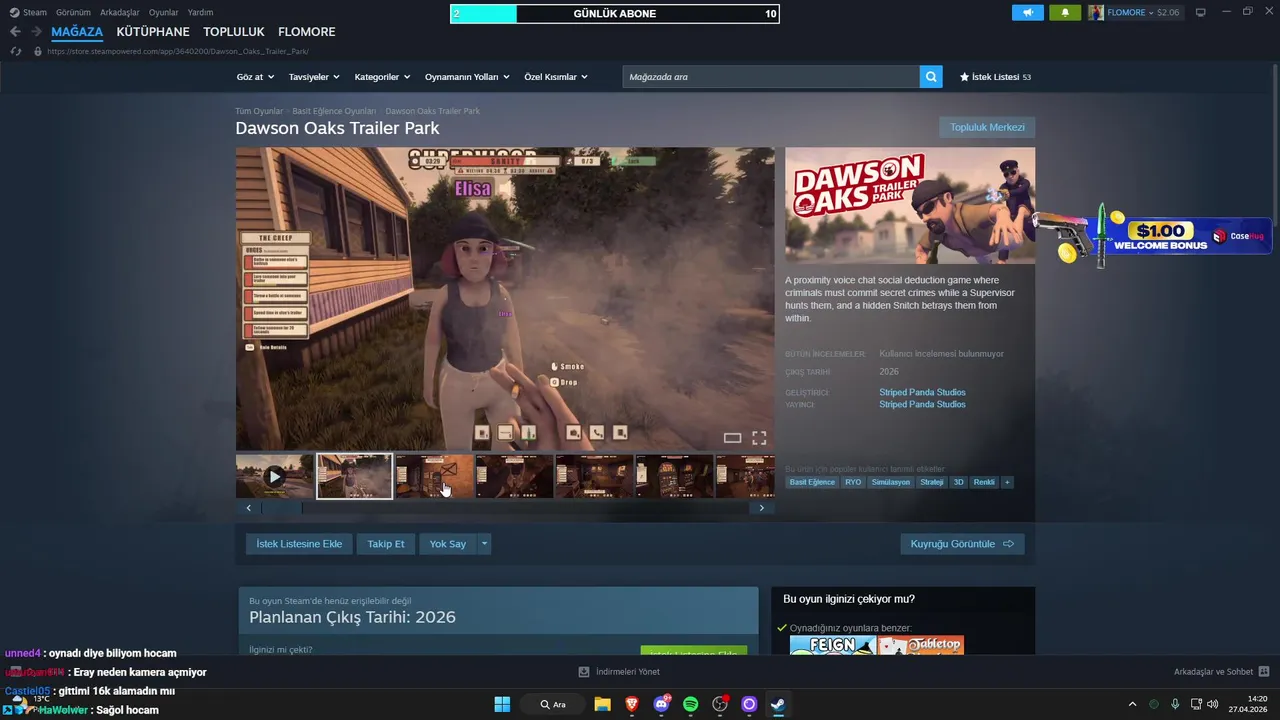
Task: Open the Arkadaşlar menu
Action: (x=120, y=12)
